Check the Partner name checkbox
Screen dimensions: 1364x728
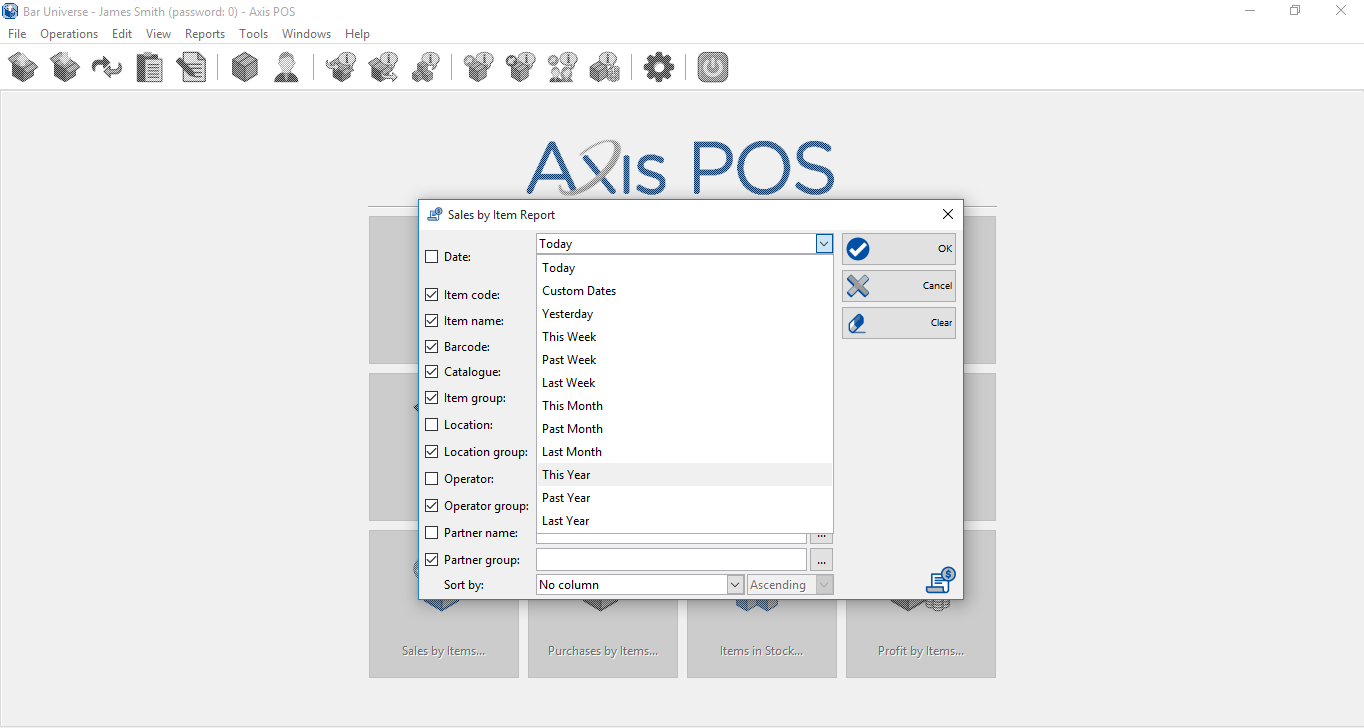click(432, 533)
